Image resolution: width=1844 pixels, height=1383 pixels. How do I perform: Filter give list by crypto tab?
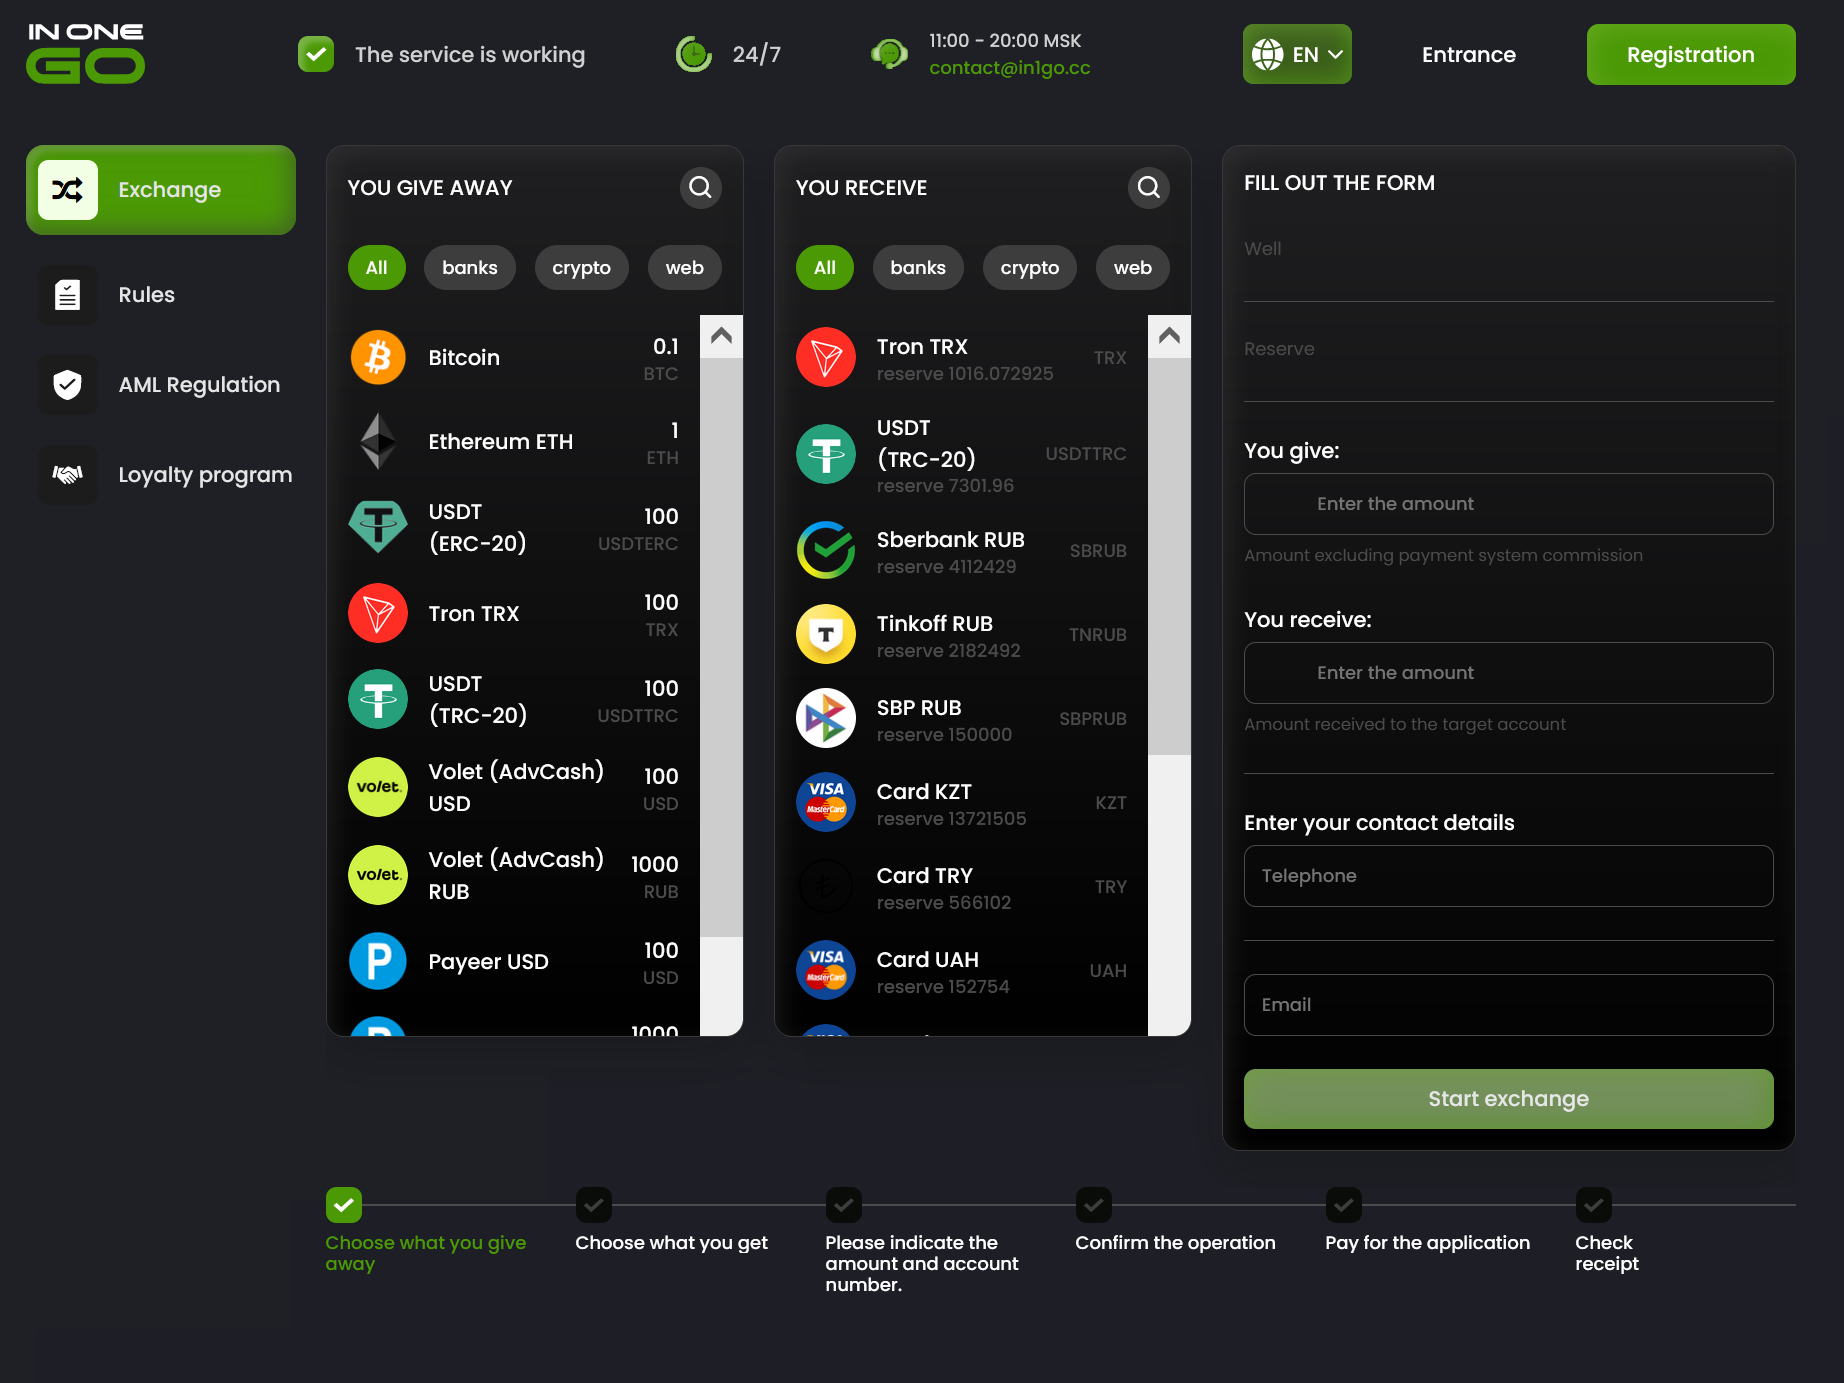pos(581,268)
